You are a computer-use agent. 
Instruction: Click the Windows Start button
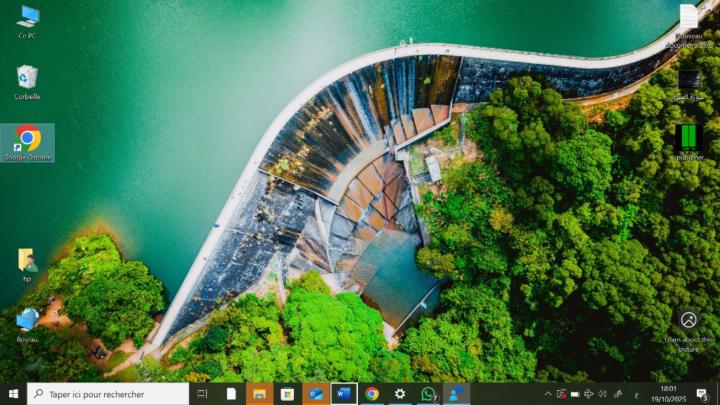13,394
